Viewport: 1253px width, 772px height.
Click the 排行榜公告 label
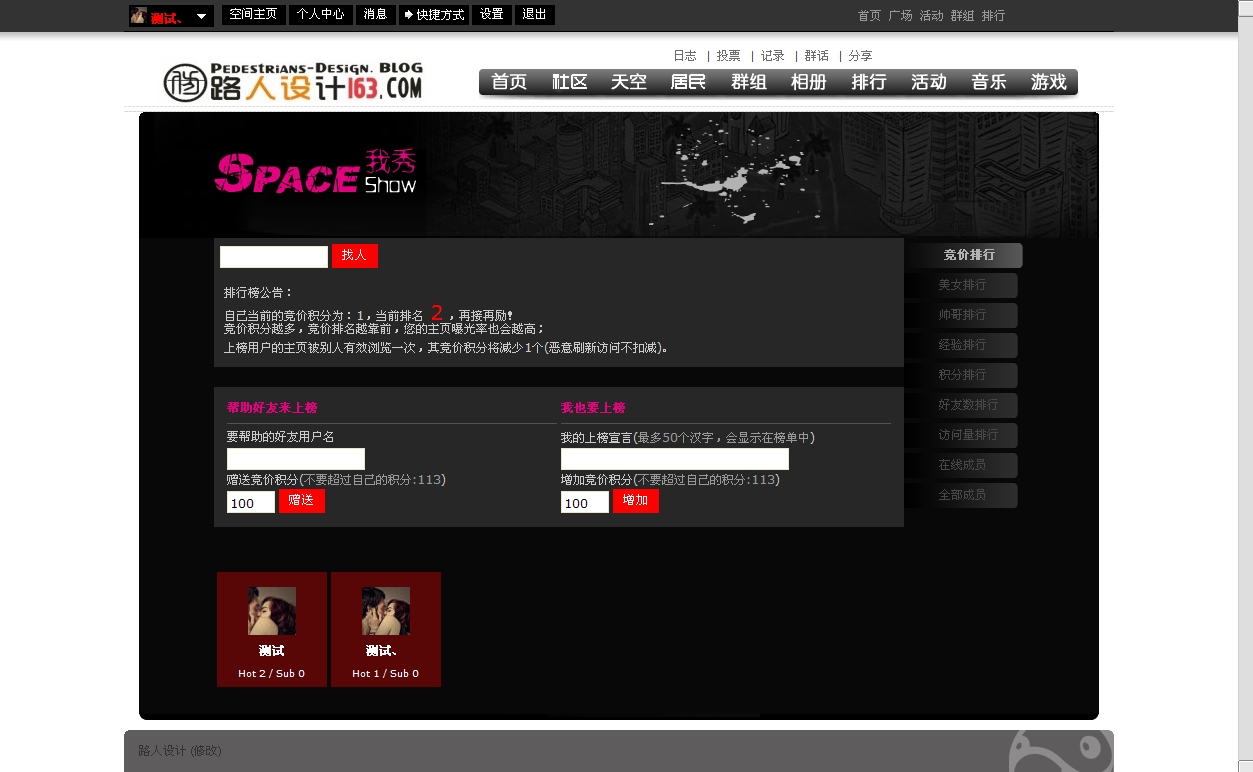tap(259, 293)
